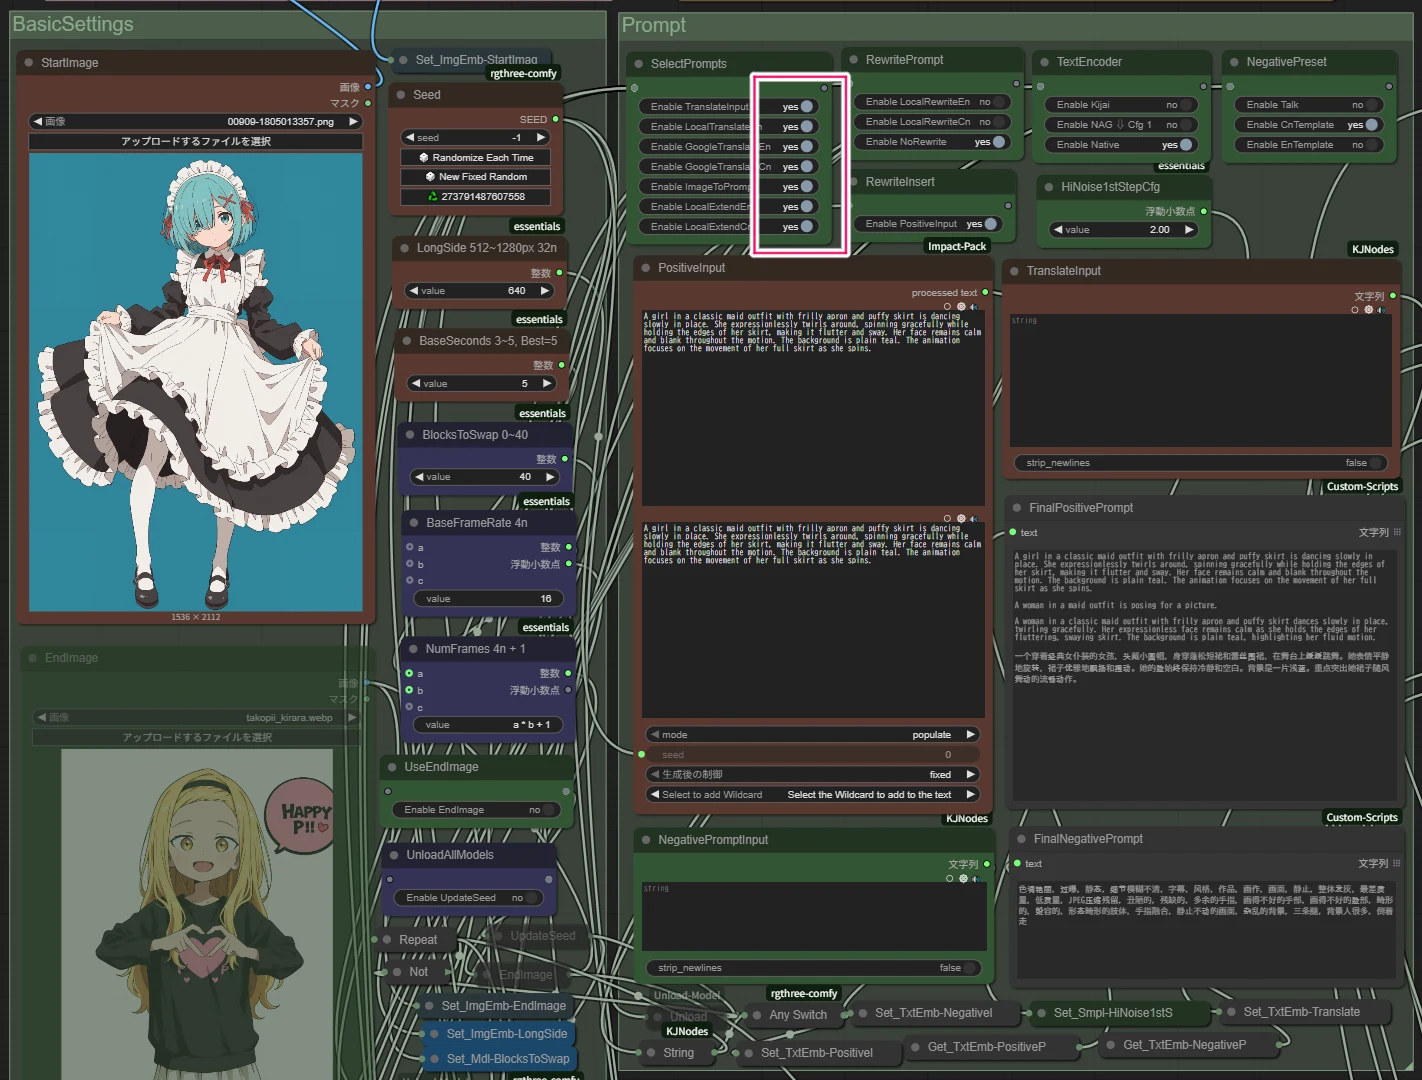The width and height of the screenshot is (1422, 1080).
Task: Click the SEED output port
Action: pos(556,119)
